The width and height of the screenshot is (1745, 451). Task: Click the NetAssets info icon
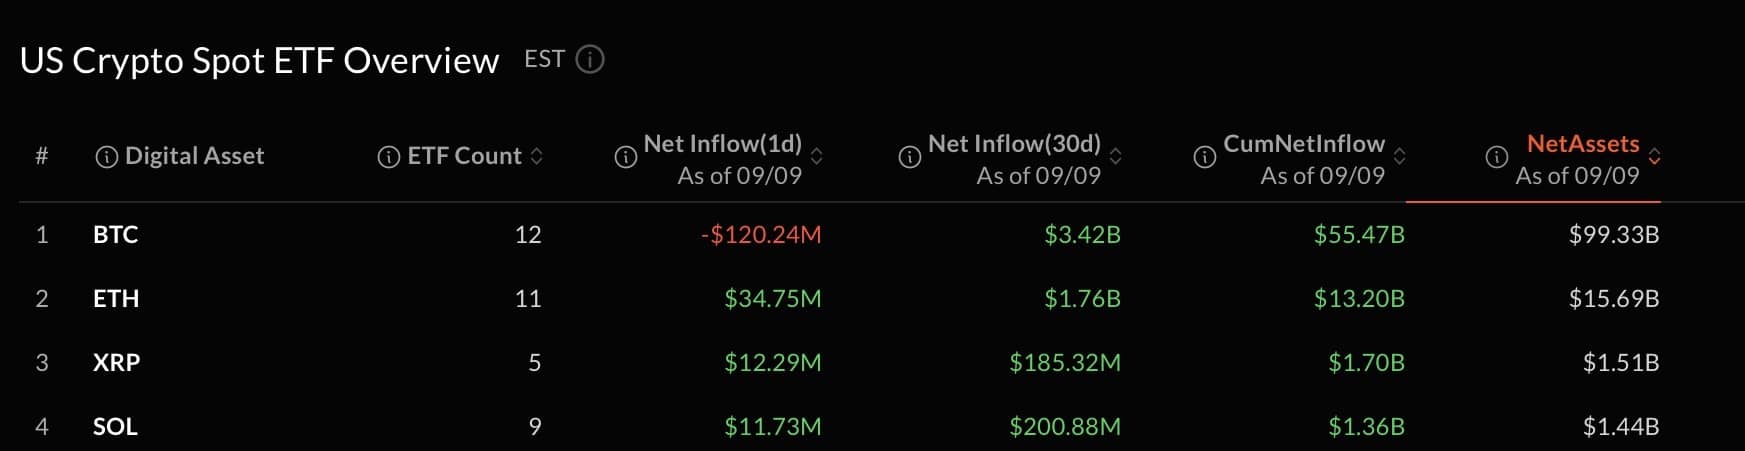[1496, 157]
